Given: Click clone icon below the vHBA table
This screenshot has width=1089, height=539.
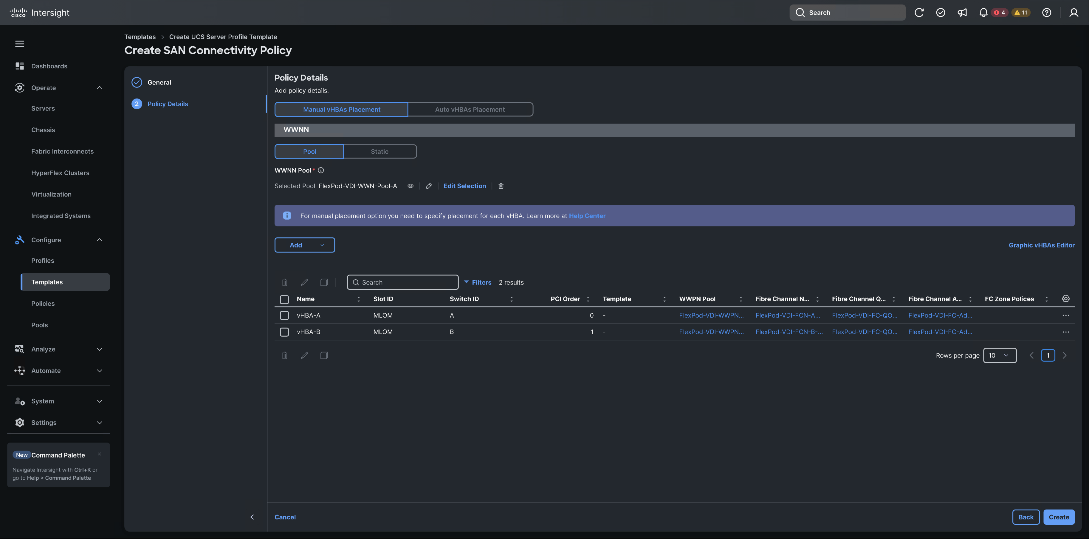Looking at the screenshot, I should point(324,356).
